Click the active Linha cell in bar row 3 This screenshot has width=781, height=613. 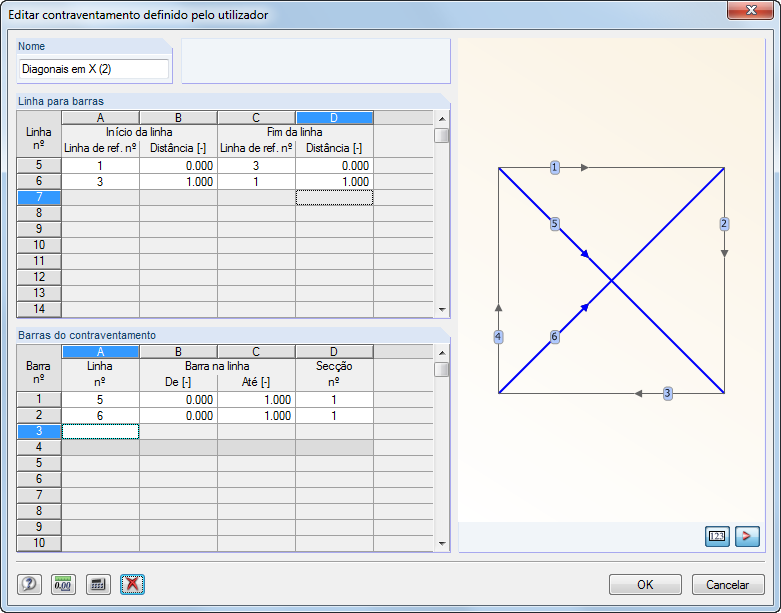point(100,432)
